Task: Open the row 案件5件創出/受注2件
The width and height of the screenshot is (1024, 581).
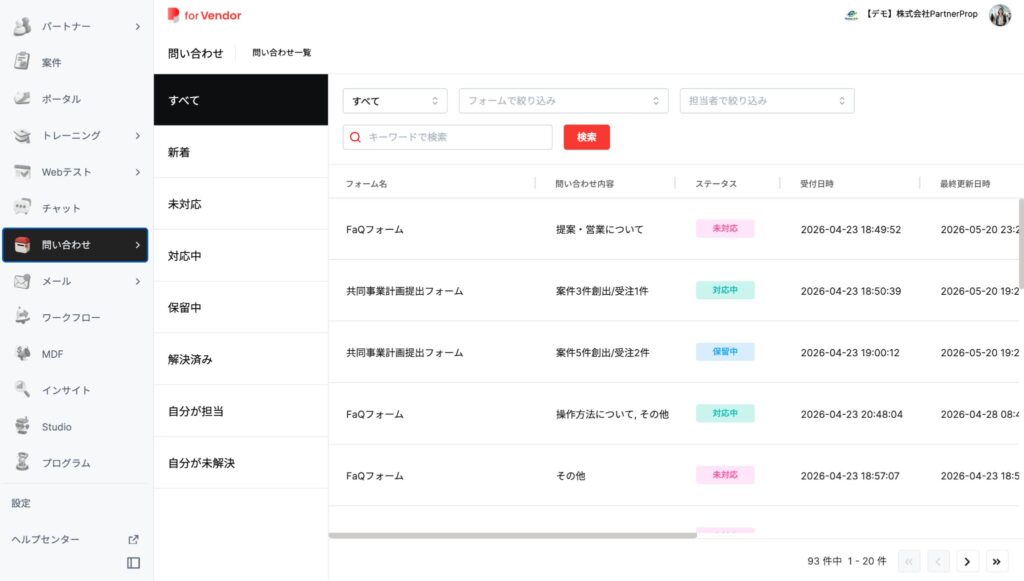Action: tap(676, 352)
